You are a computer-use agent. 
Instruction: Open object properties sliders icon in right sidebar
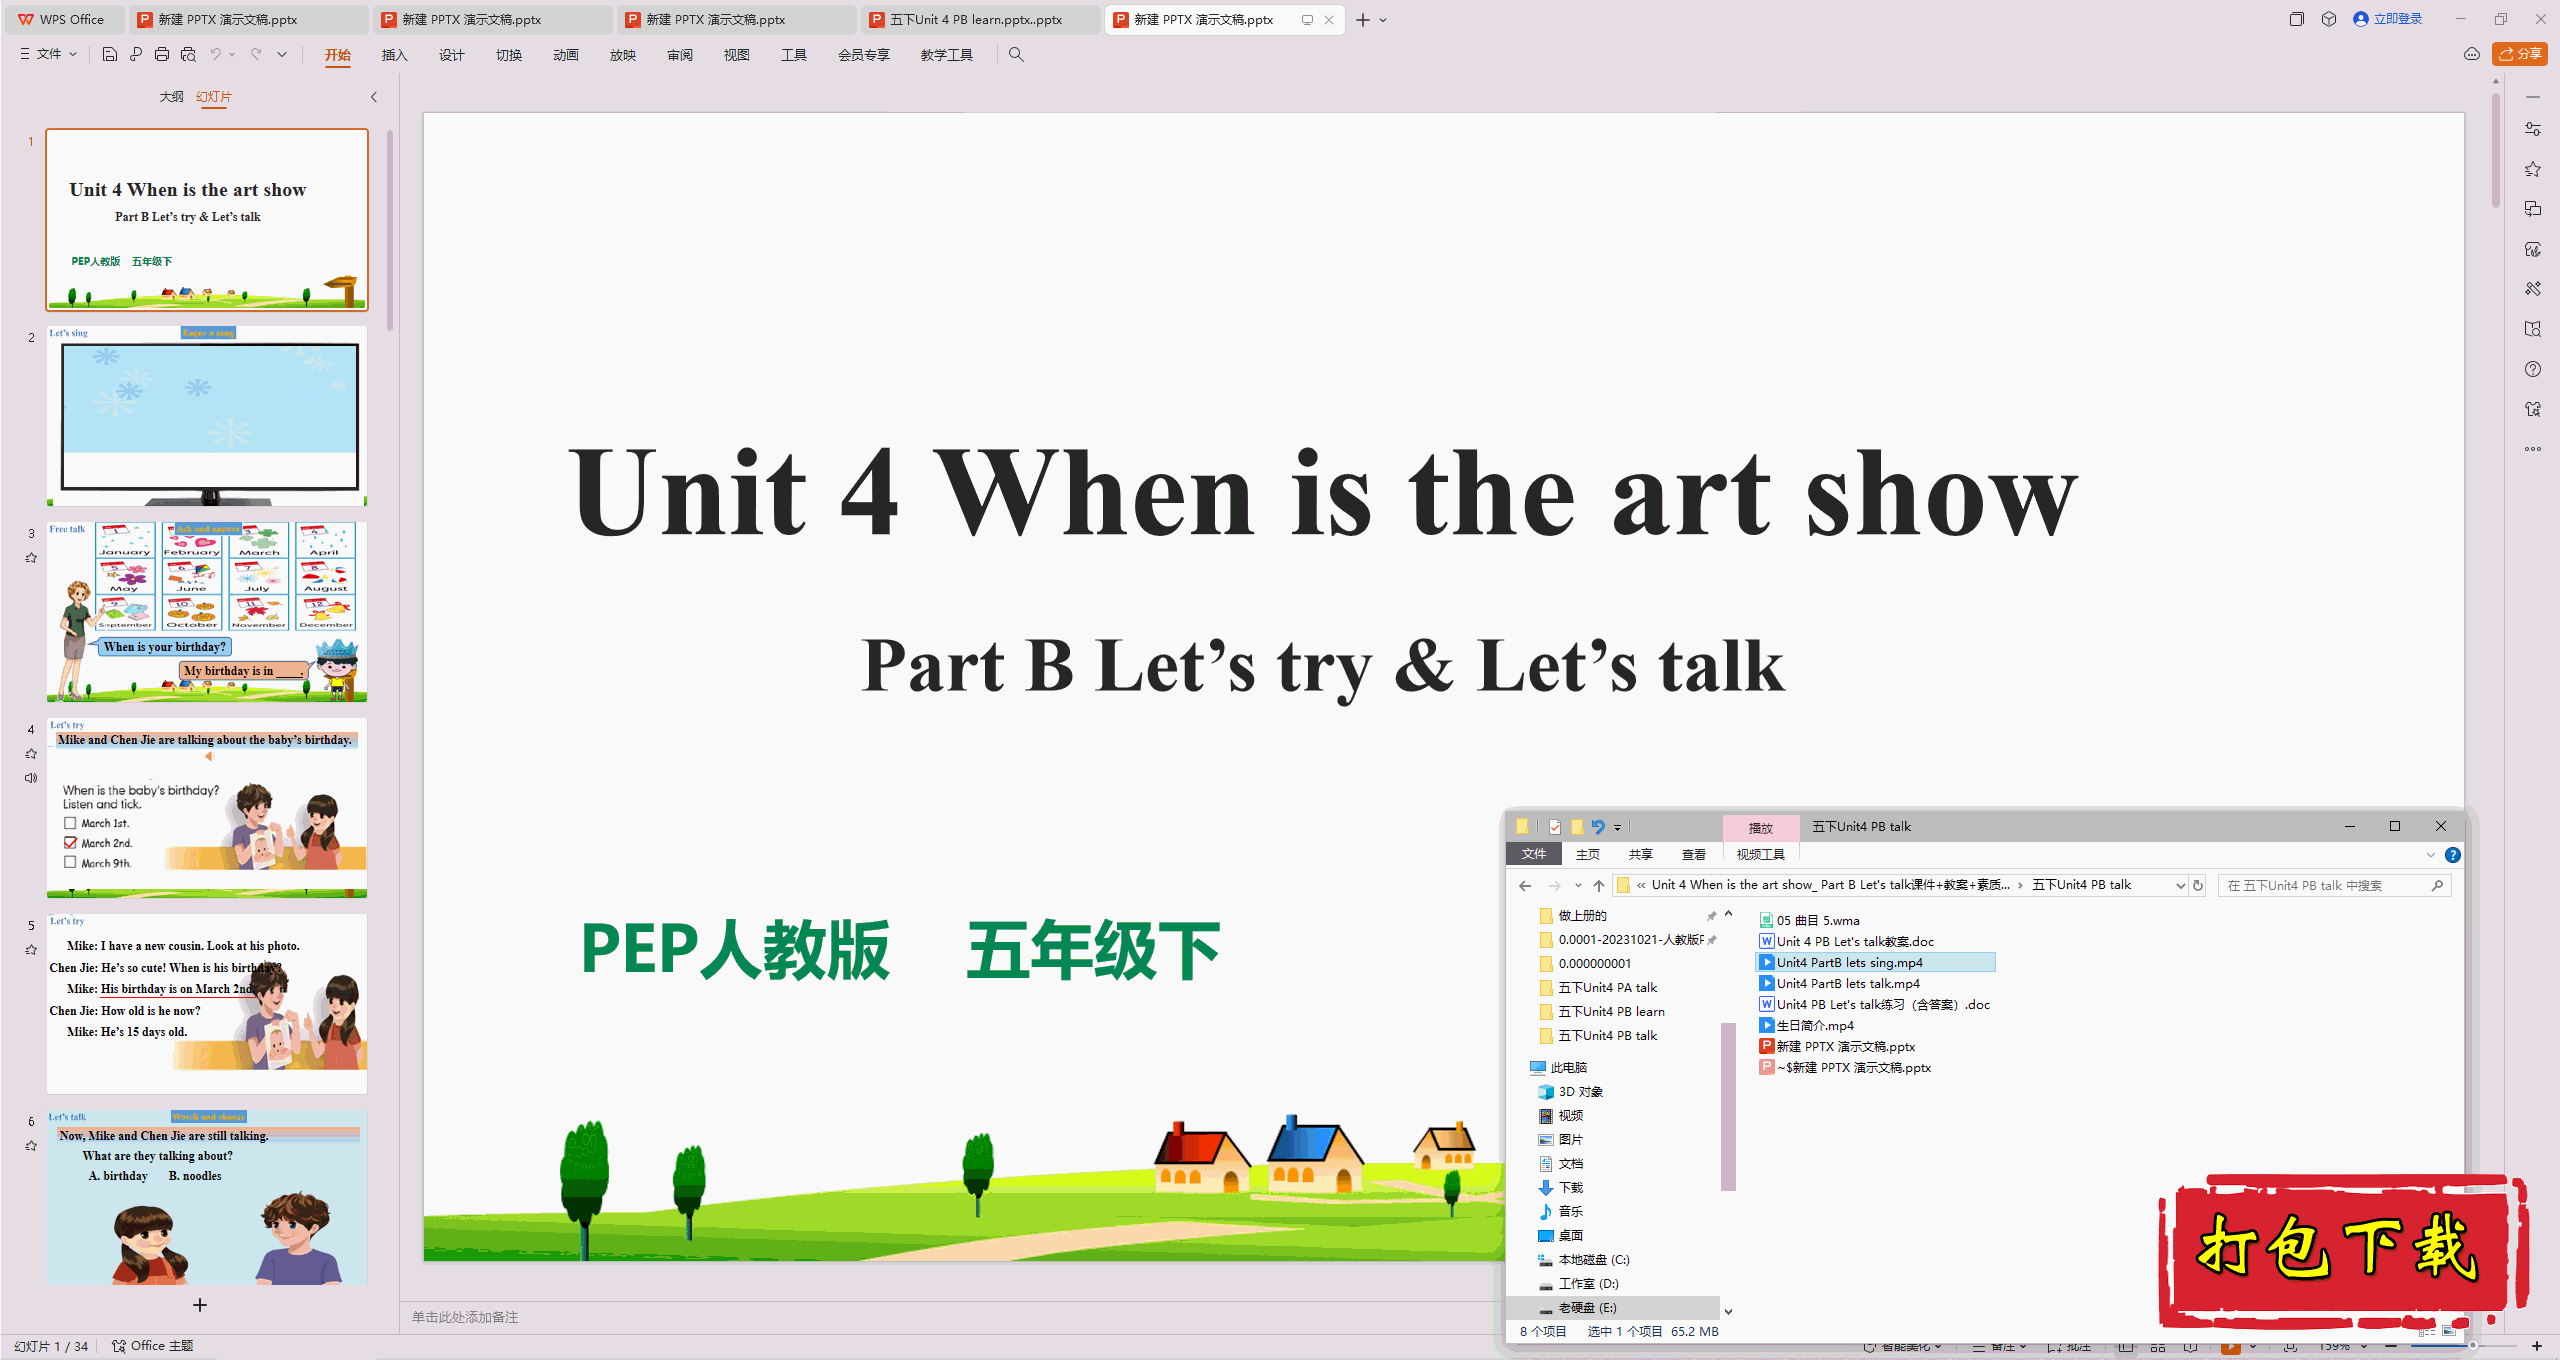coord(2533,129)
